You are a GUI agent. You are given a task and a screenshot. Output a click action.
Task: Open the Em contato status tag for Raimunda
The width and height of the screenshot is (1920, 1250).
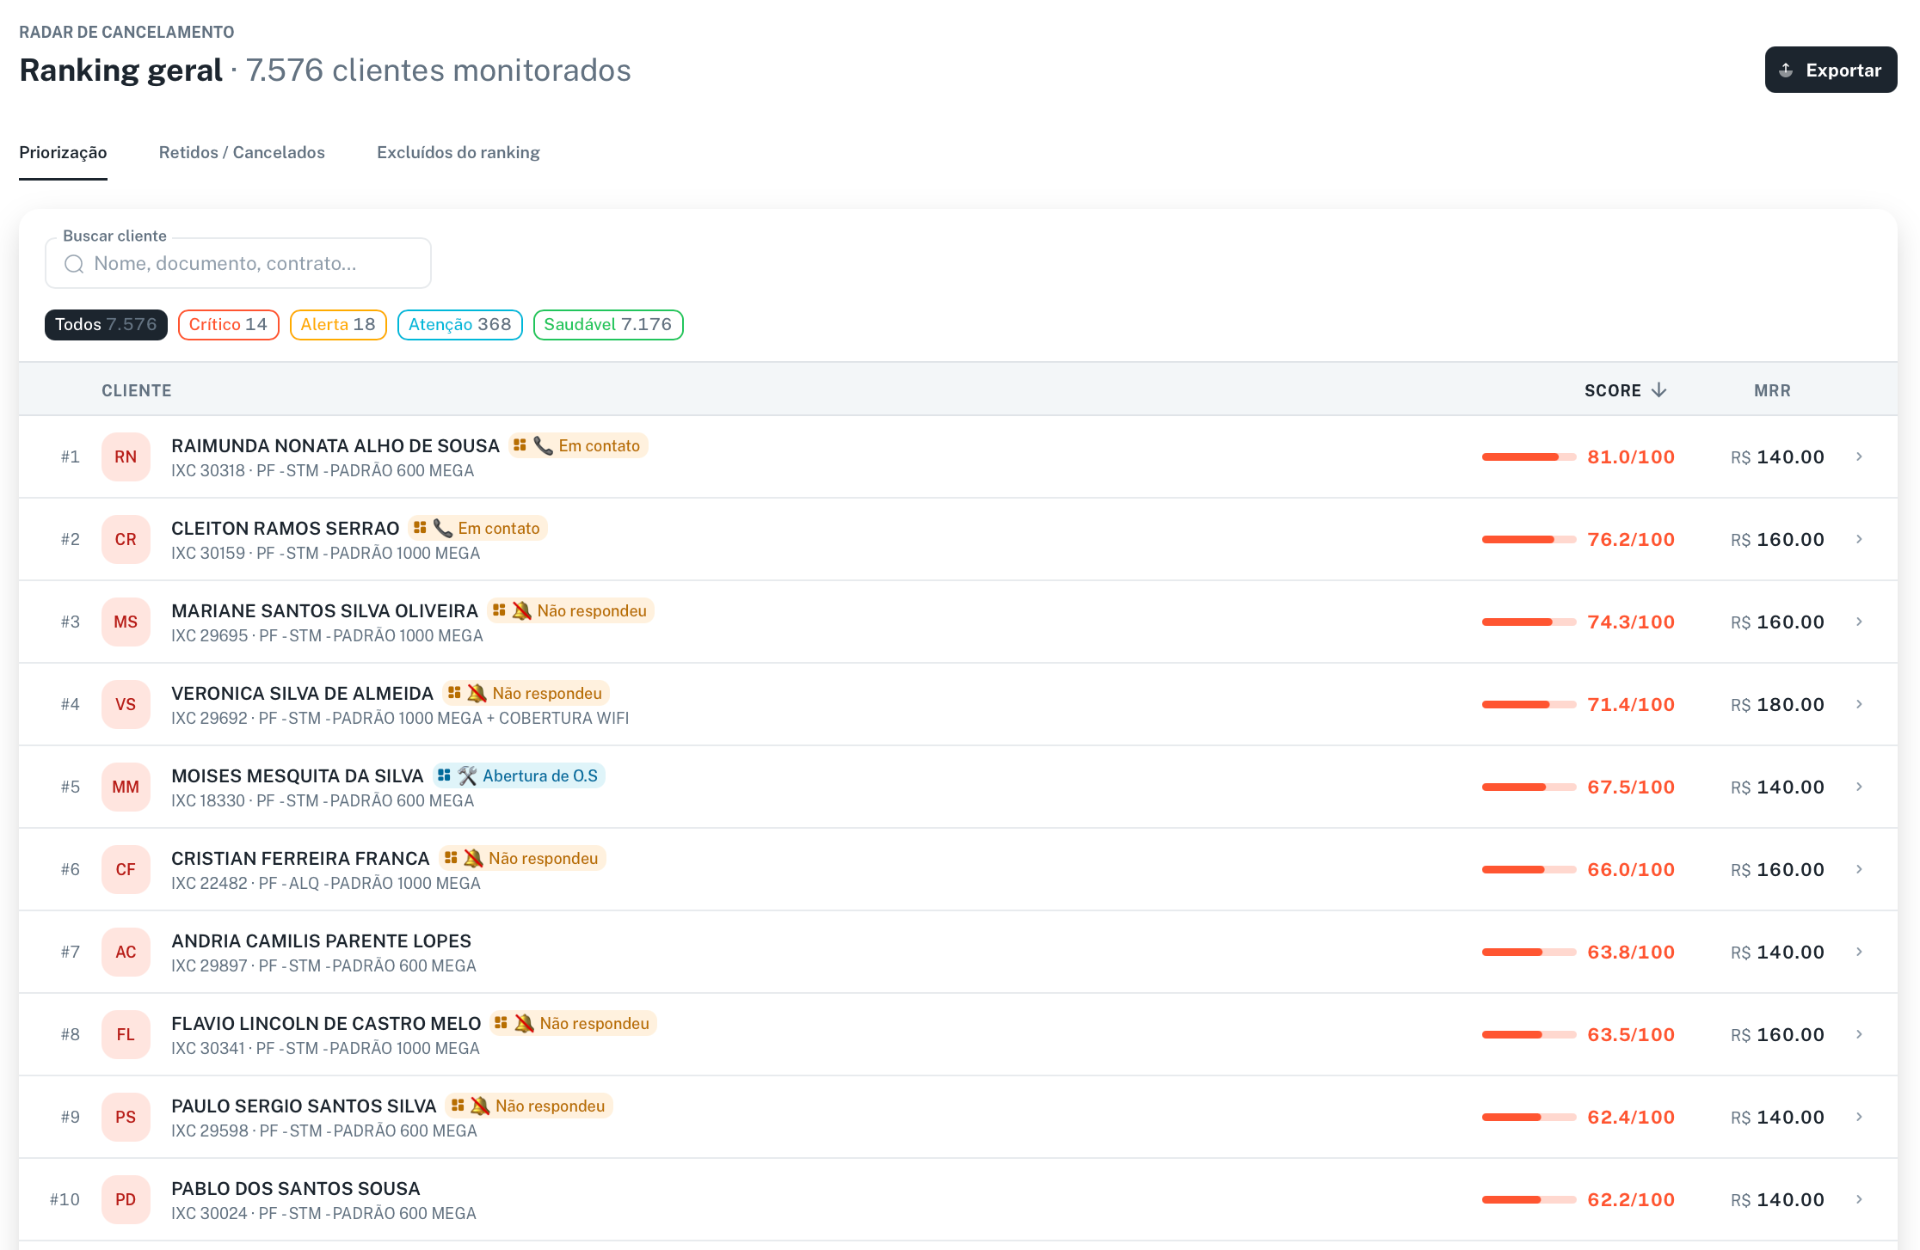pyautogui.click(x=578, y=446)
